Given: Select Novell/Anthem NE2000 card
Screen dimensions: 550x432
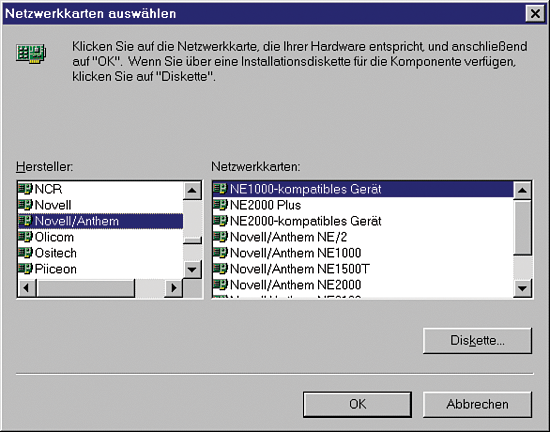Looking at the screenshot, I should [x=363, y=285].
